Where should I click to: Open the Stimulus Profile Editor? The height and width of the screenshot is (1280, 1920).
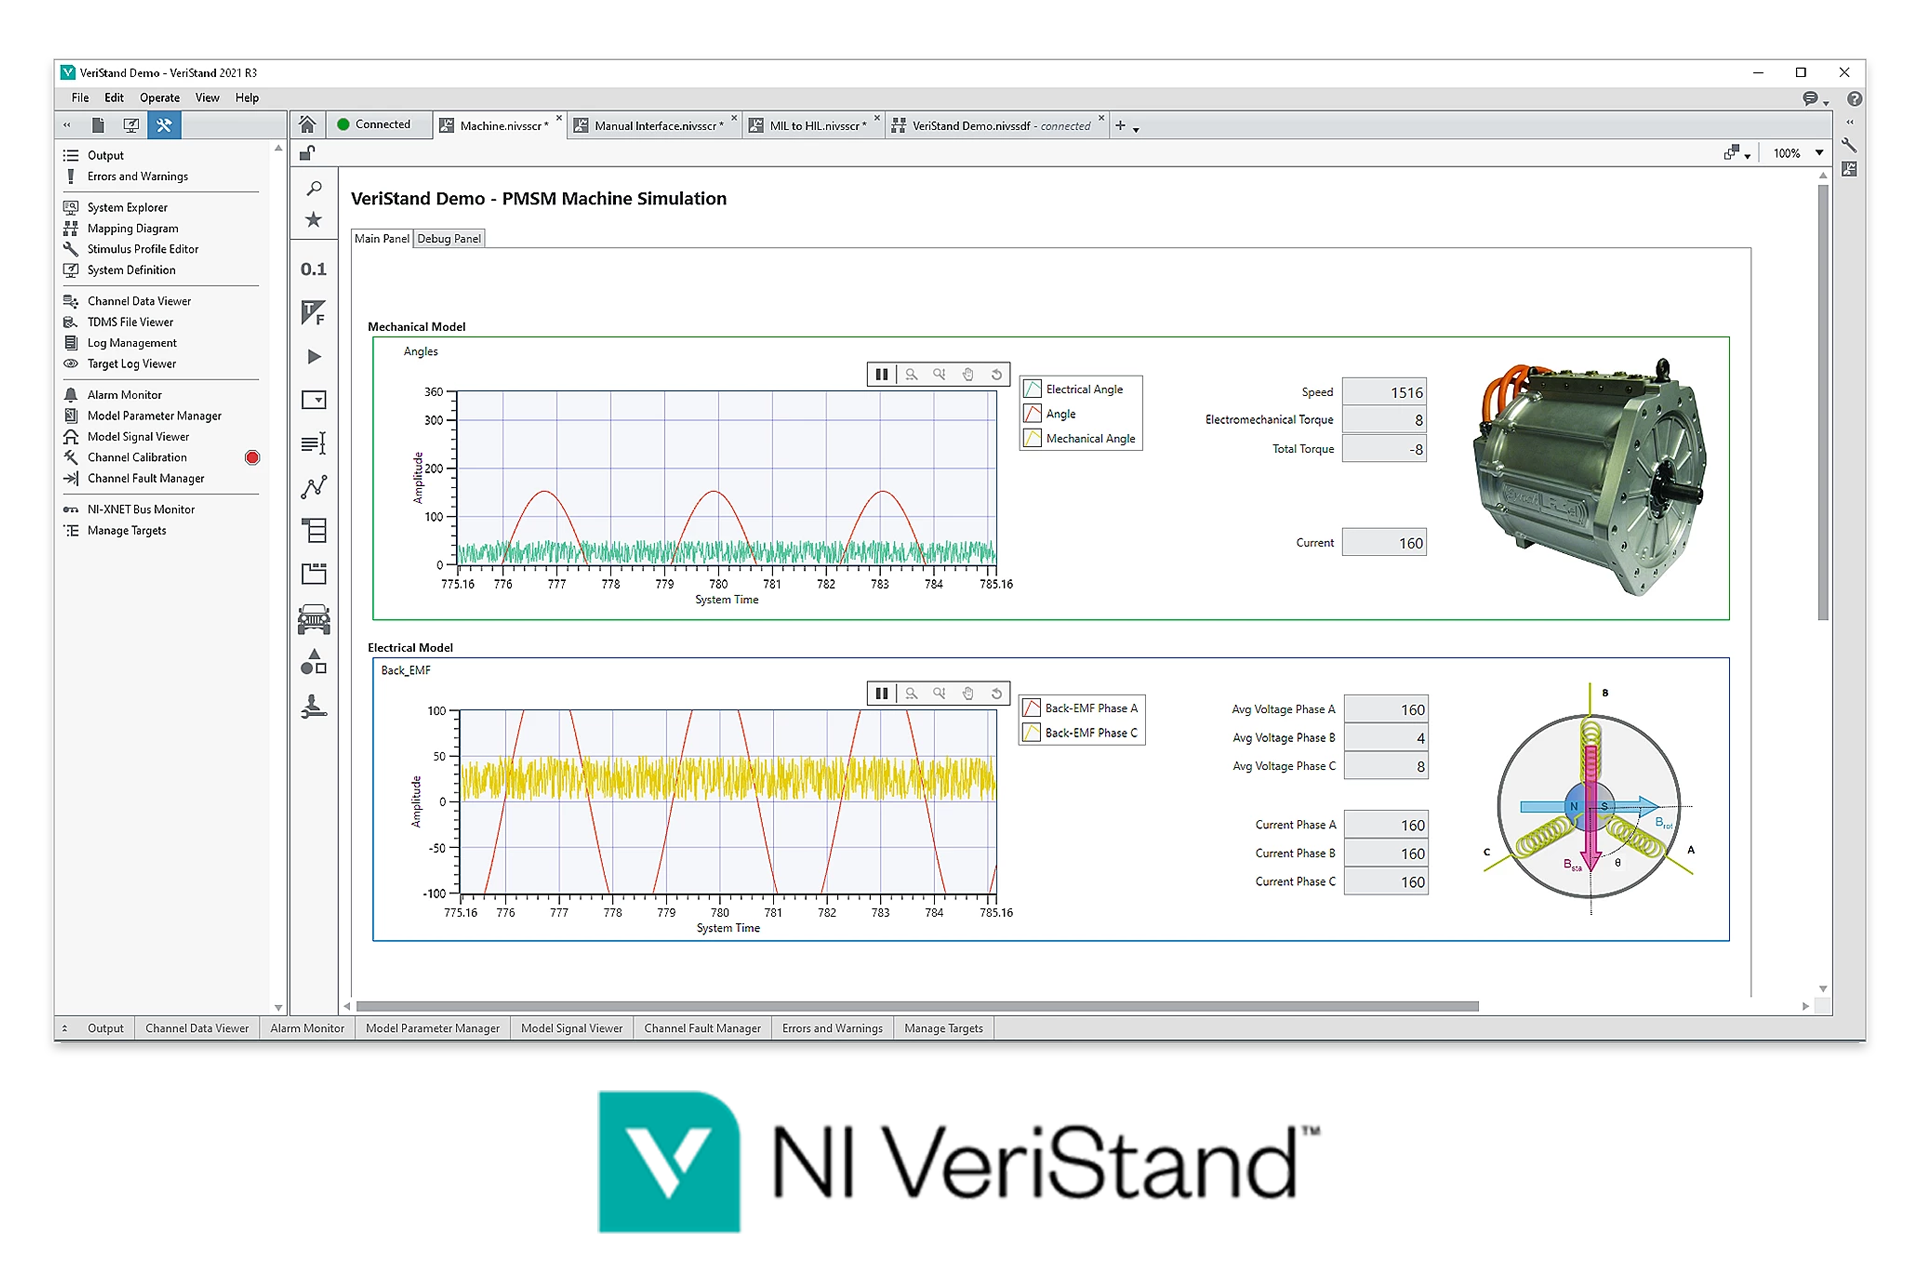coord(143,249)
